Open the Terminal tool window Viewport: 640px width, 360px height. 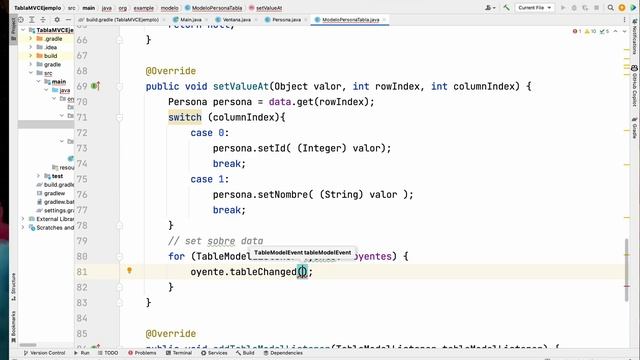179,353
